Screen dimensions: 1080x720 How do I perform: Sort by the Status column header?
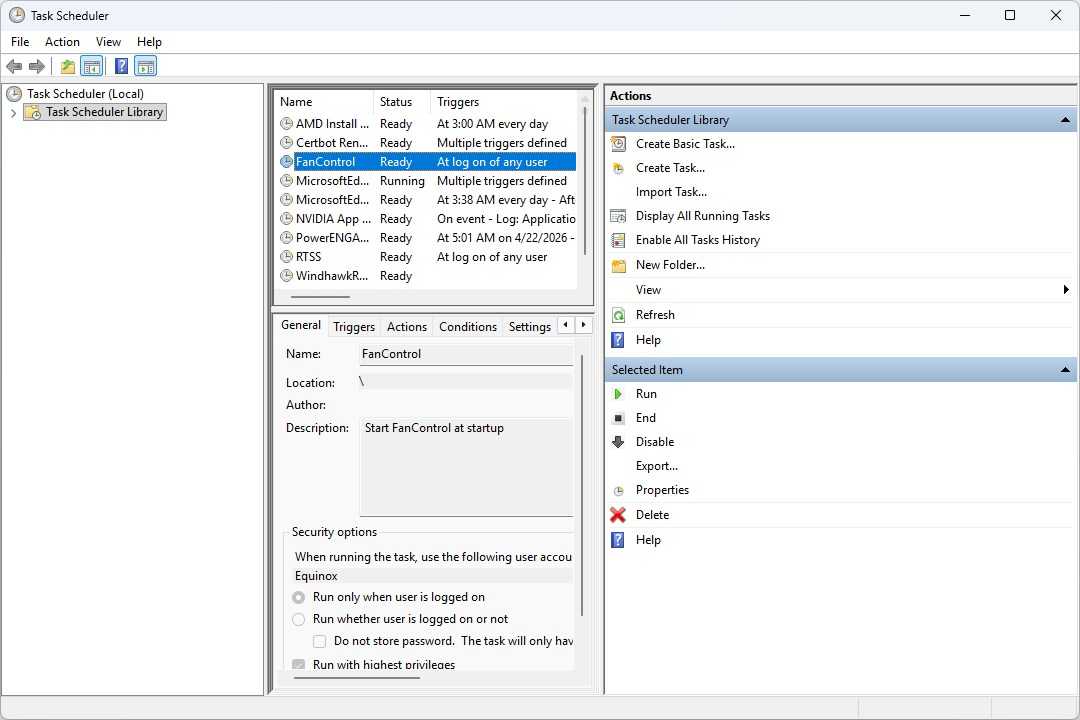click(402, 102)
